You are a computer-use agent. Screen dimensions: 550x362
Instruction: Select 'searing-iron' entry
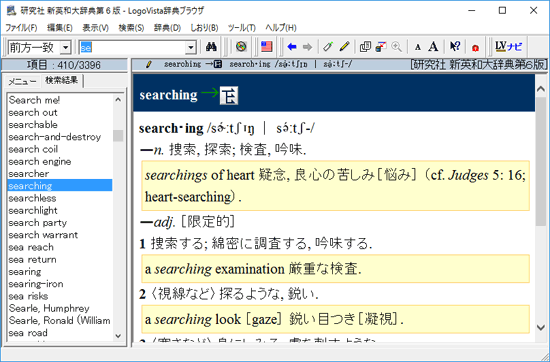(x=60, y=284)
